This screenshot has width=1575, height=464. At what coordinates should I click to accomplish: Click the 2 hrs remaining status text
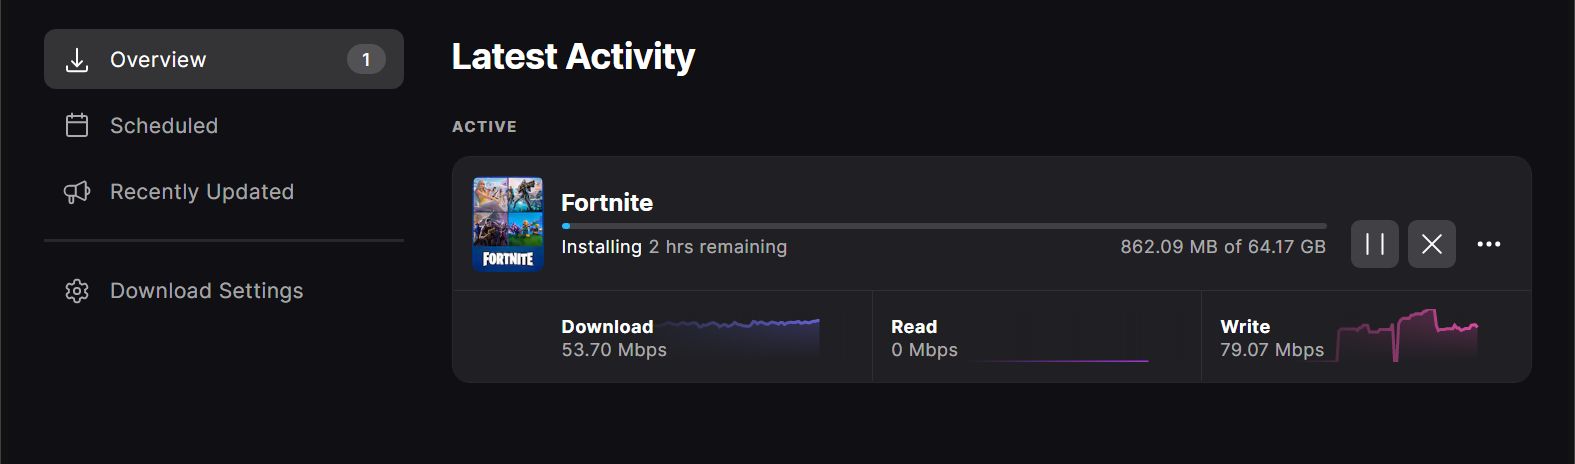[717, 247]
